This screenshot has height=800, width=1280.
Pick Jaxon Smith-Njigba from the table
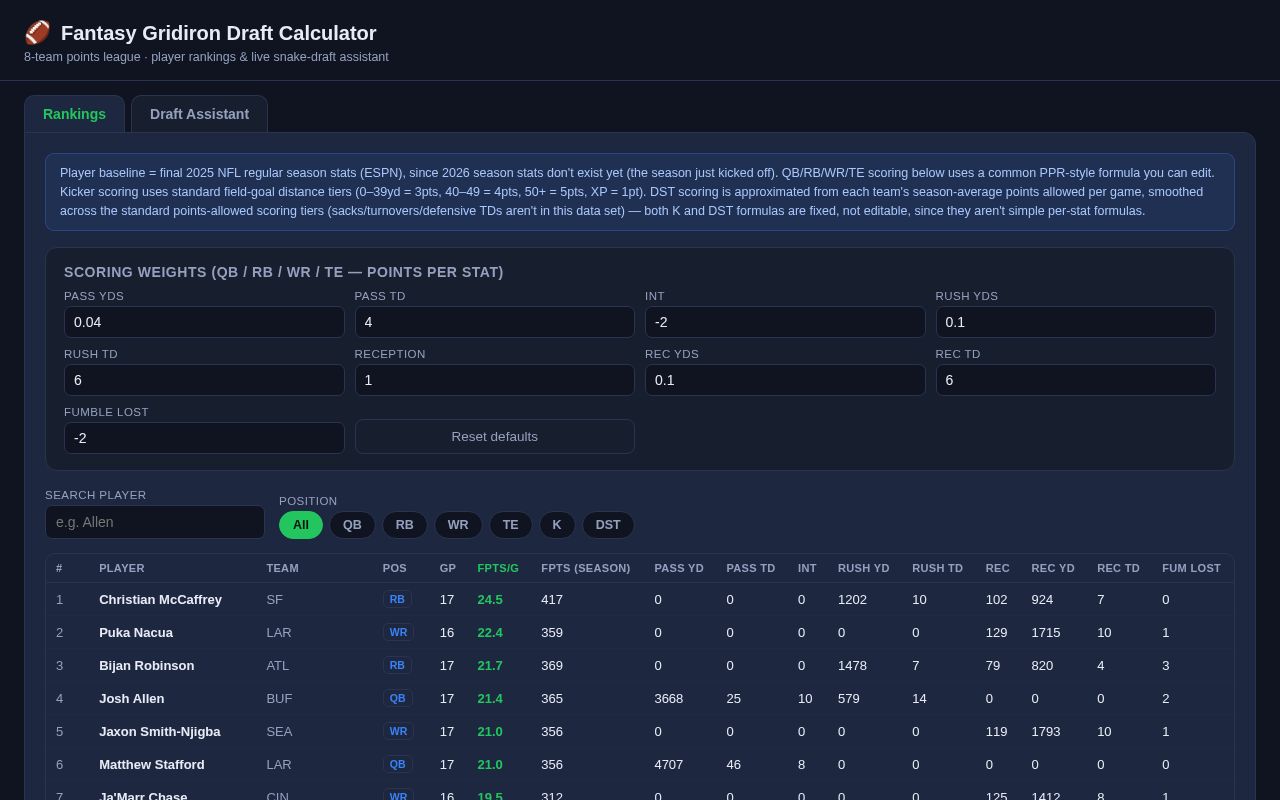(x=160, y=732)
